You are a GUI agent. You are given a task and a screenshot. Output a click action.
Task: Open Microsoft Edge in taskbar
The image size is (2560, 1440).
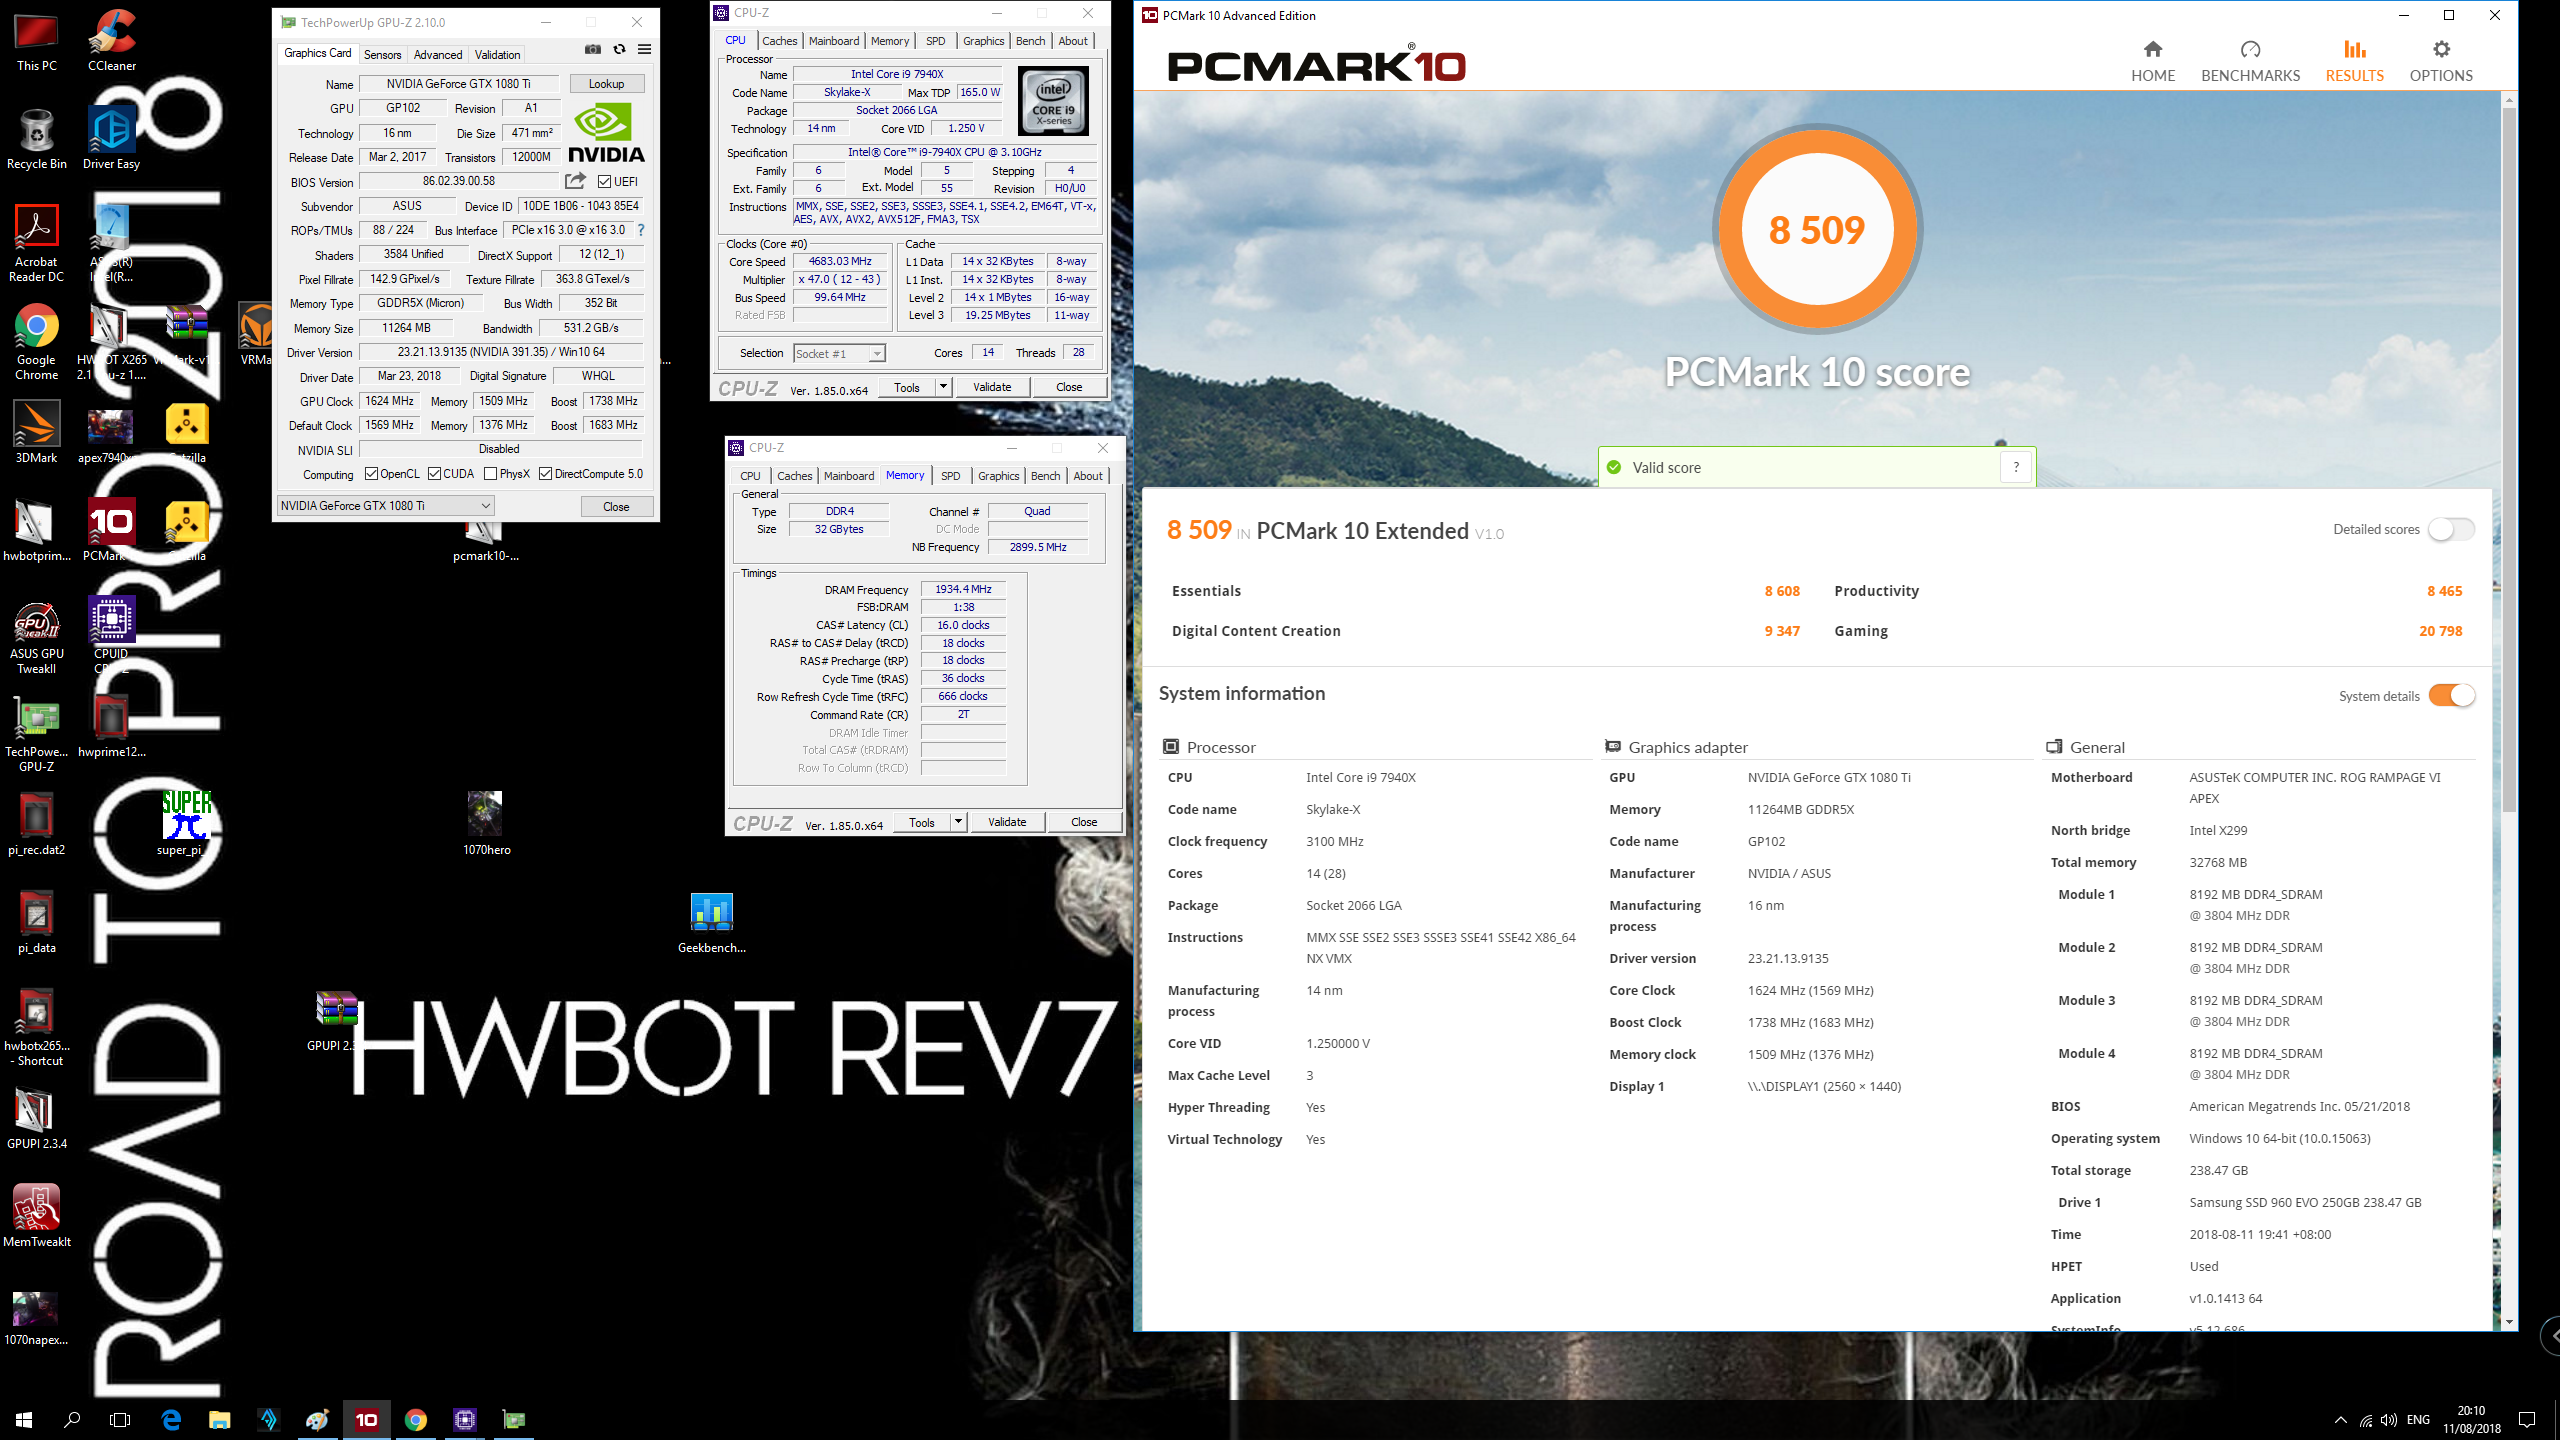pos(172,1420)
